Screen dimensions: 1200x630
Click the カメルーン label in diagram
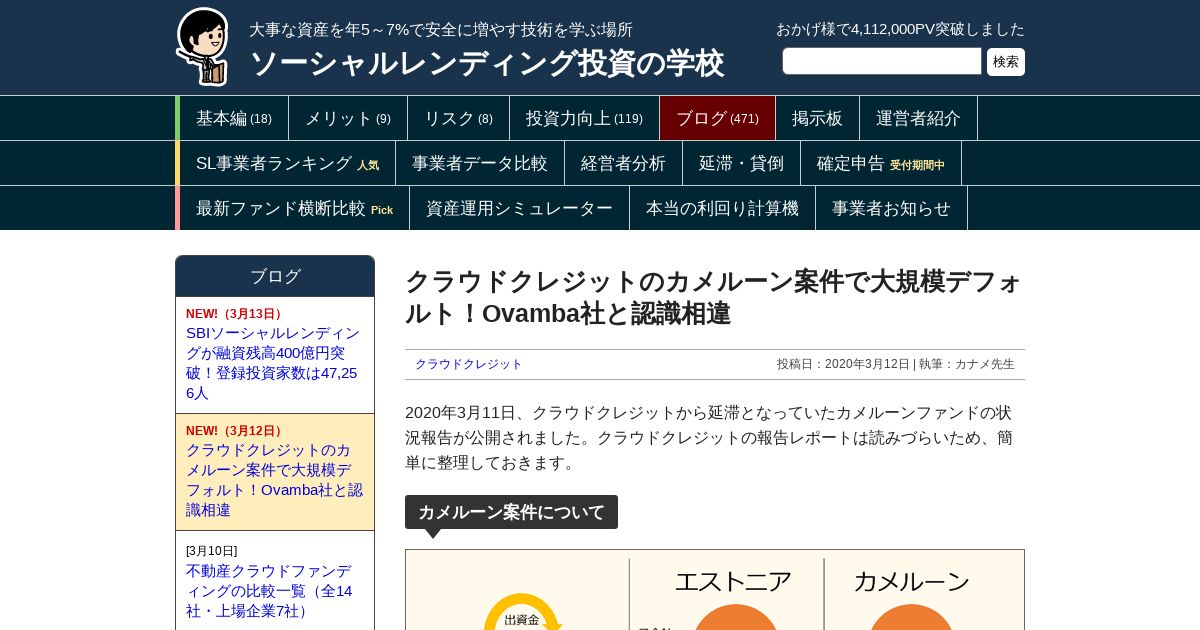coord(911,581)
